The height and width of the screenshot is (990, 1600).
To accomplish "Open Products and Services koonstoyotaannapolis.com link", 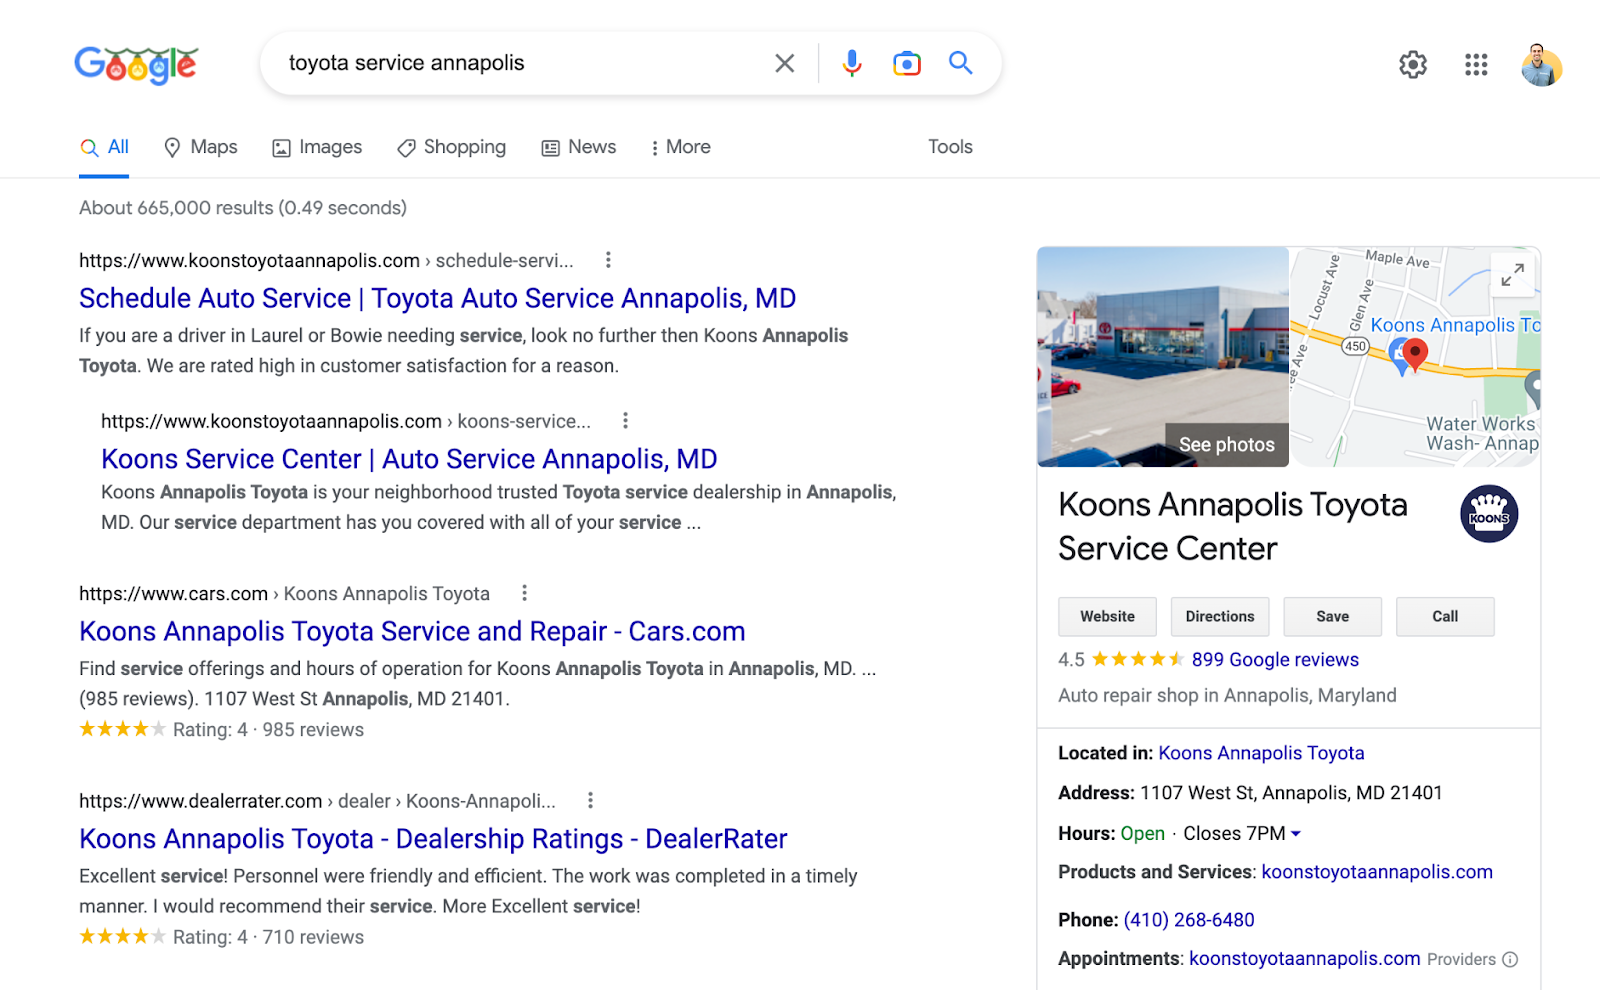I will [1377, 872].
